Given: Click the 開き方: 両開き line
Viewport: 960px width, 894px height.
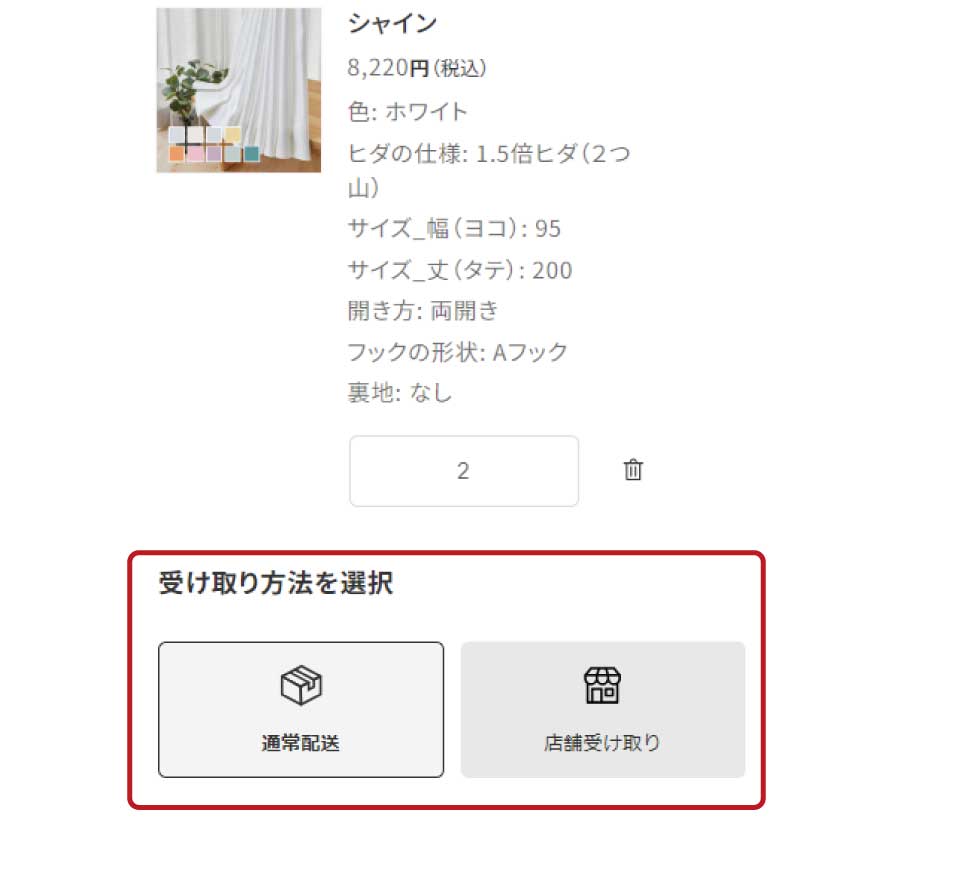Looking at the screenshot, I should tap(423, 311).
